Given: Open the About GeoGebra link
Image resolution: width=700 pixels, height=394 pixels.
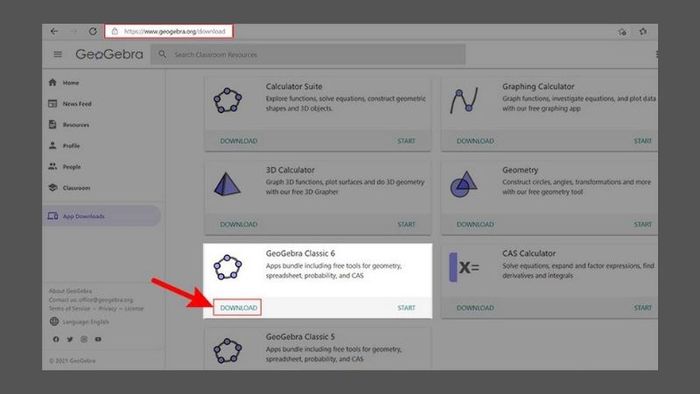Looking at the screenshot, I should tap(70, 291).
